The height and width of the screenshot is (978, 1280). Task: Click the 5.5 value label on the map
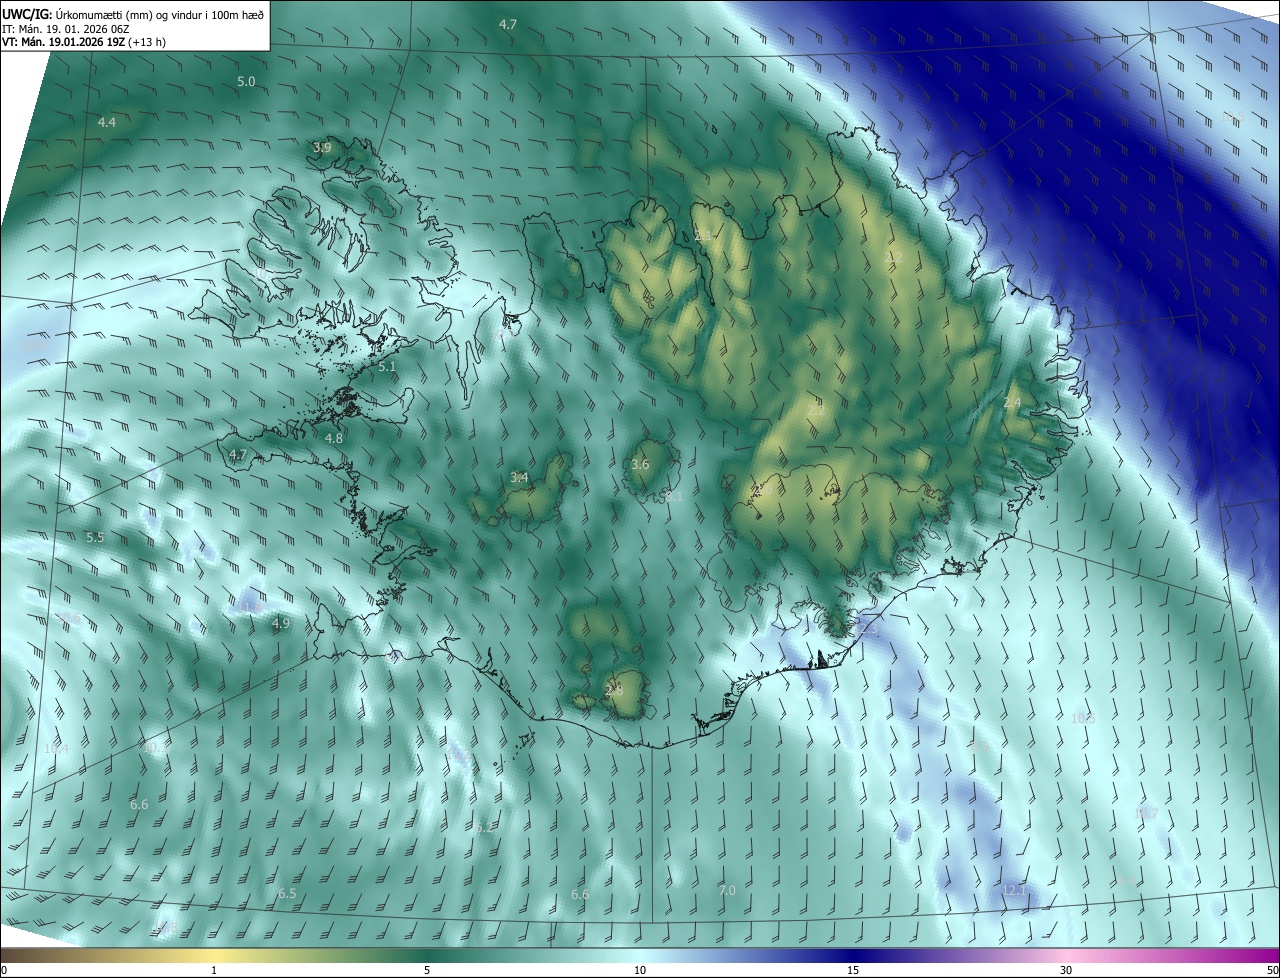(x=95, y=537)
